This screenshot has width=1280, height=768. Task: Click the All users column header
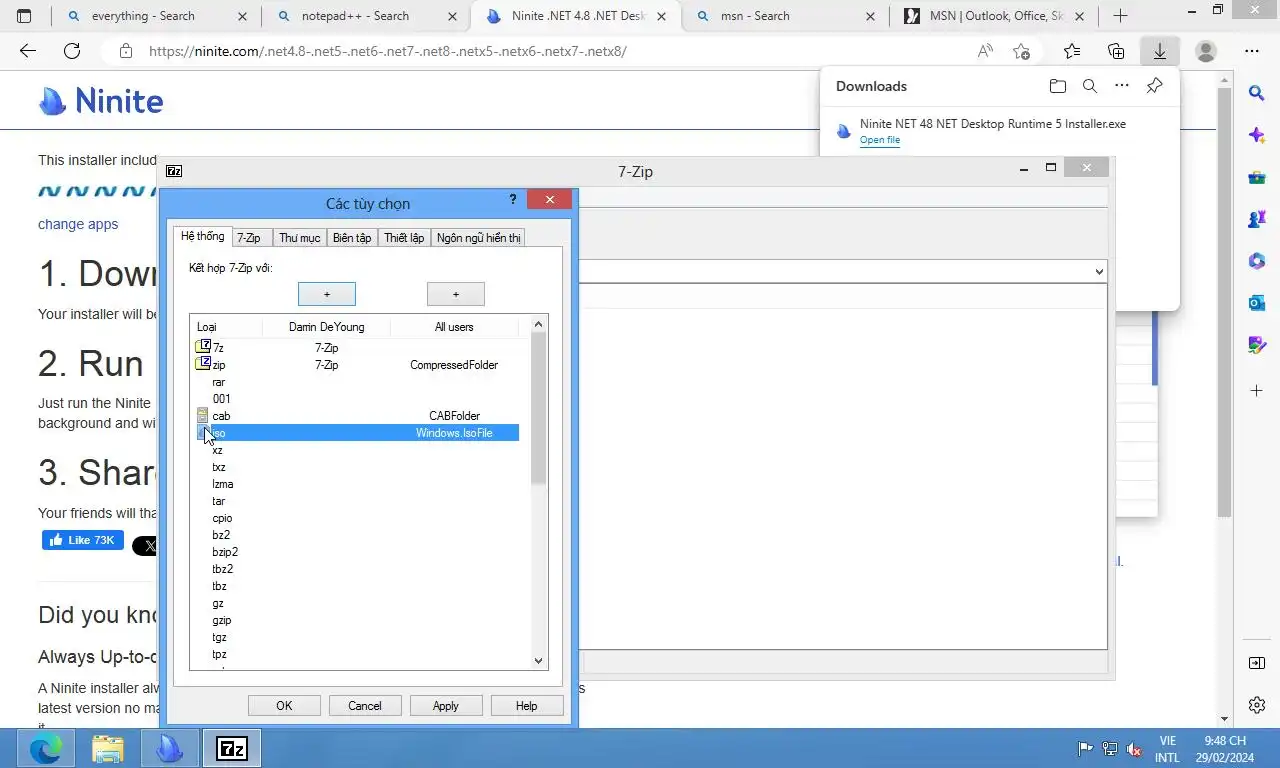click(x=454, y=327)
